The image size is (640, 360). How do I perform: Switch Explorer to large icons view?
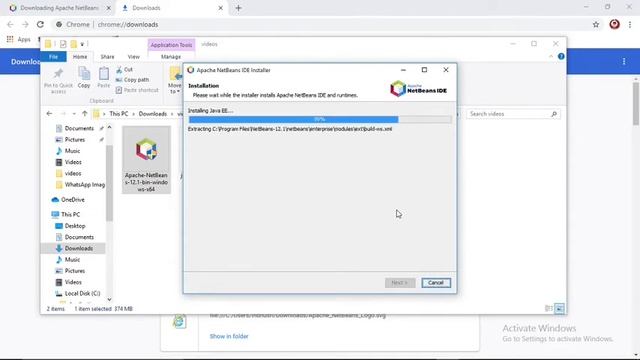pos(560,309)
